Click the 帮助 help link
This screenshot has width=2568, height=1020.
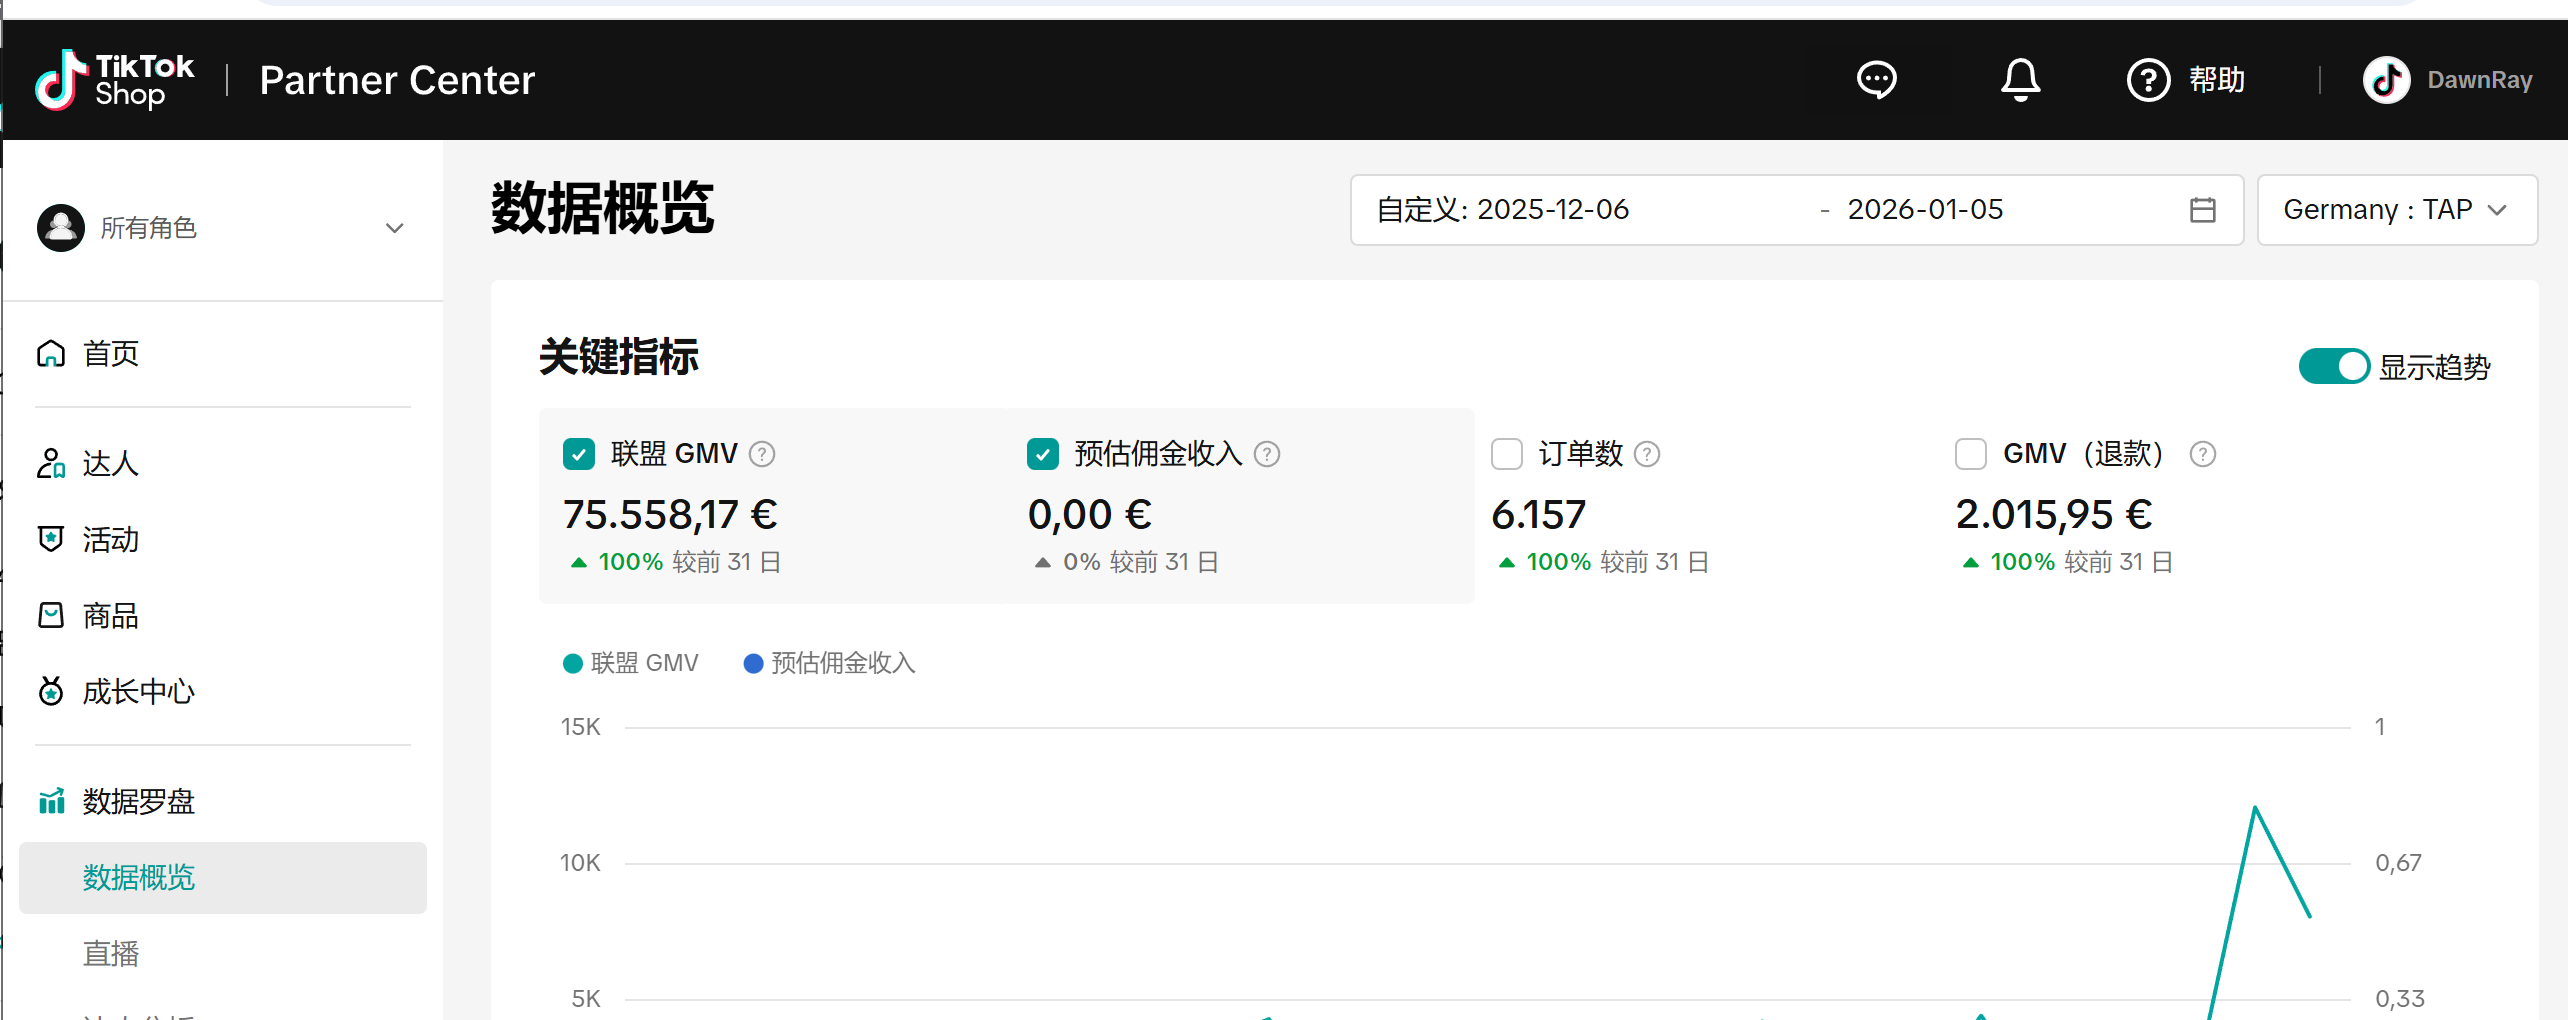(x=2217, y=80)
